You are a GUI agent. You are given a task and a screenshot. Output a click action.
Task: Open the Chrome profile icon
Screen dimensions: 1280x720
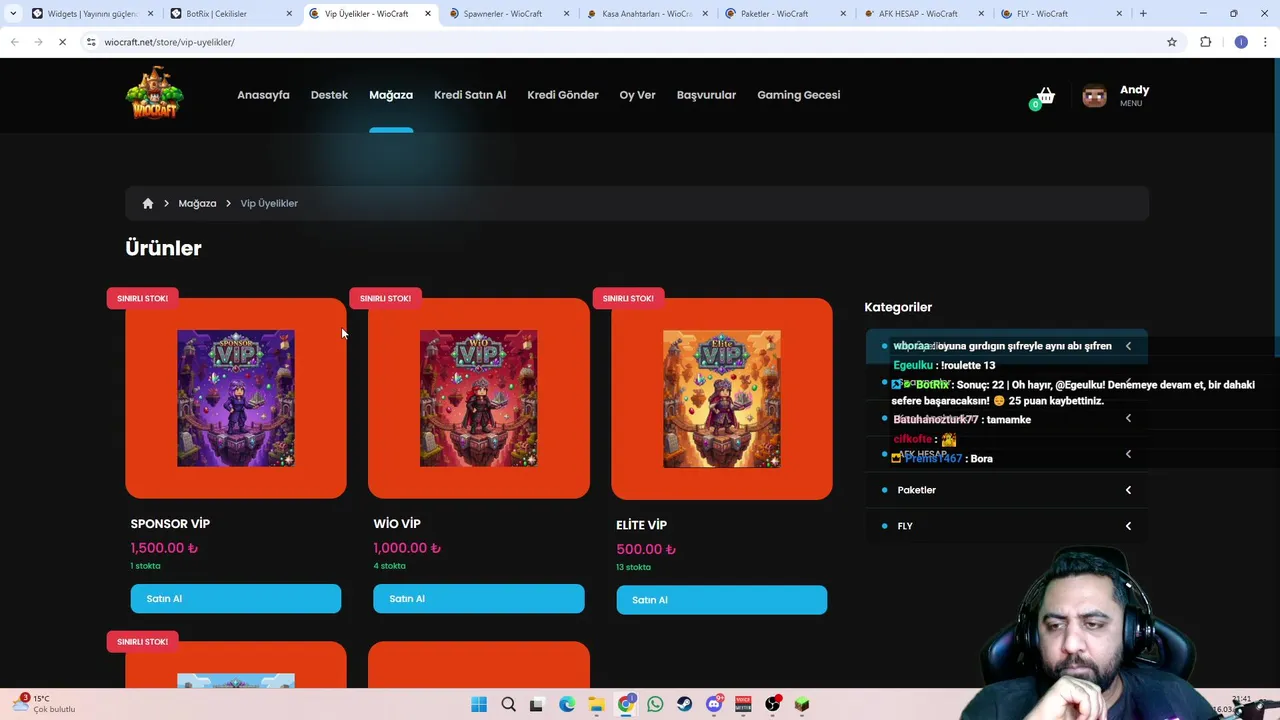pos(1241,42)
